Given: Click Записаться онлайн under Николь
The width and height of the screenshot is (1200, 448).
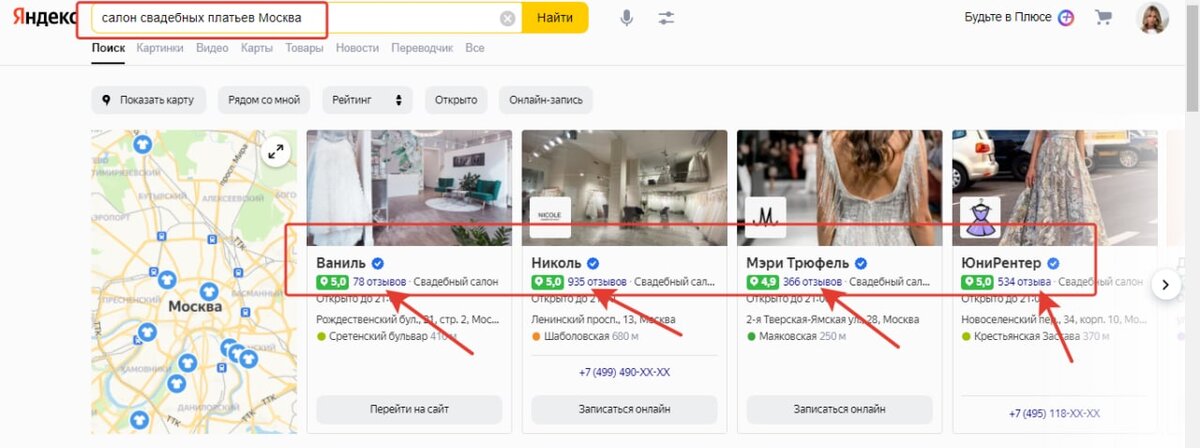Looking at the screenshot, I should [624, 409].
